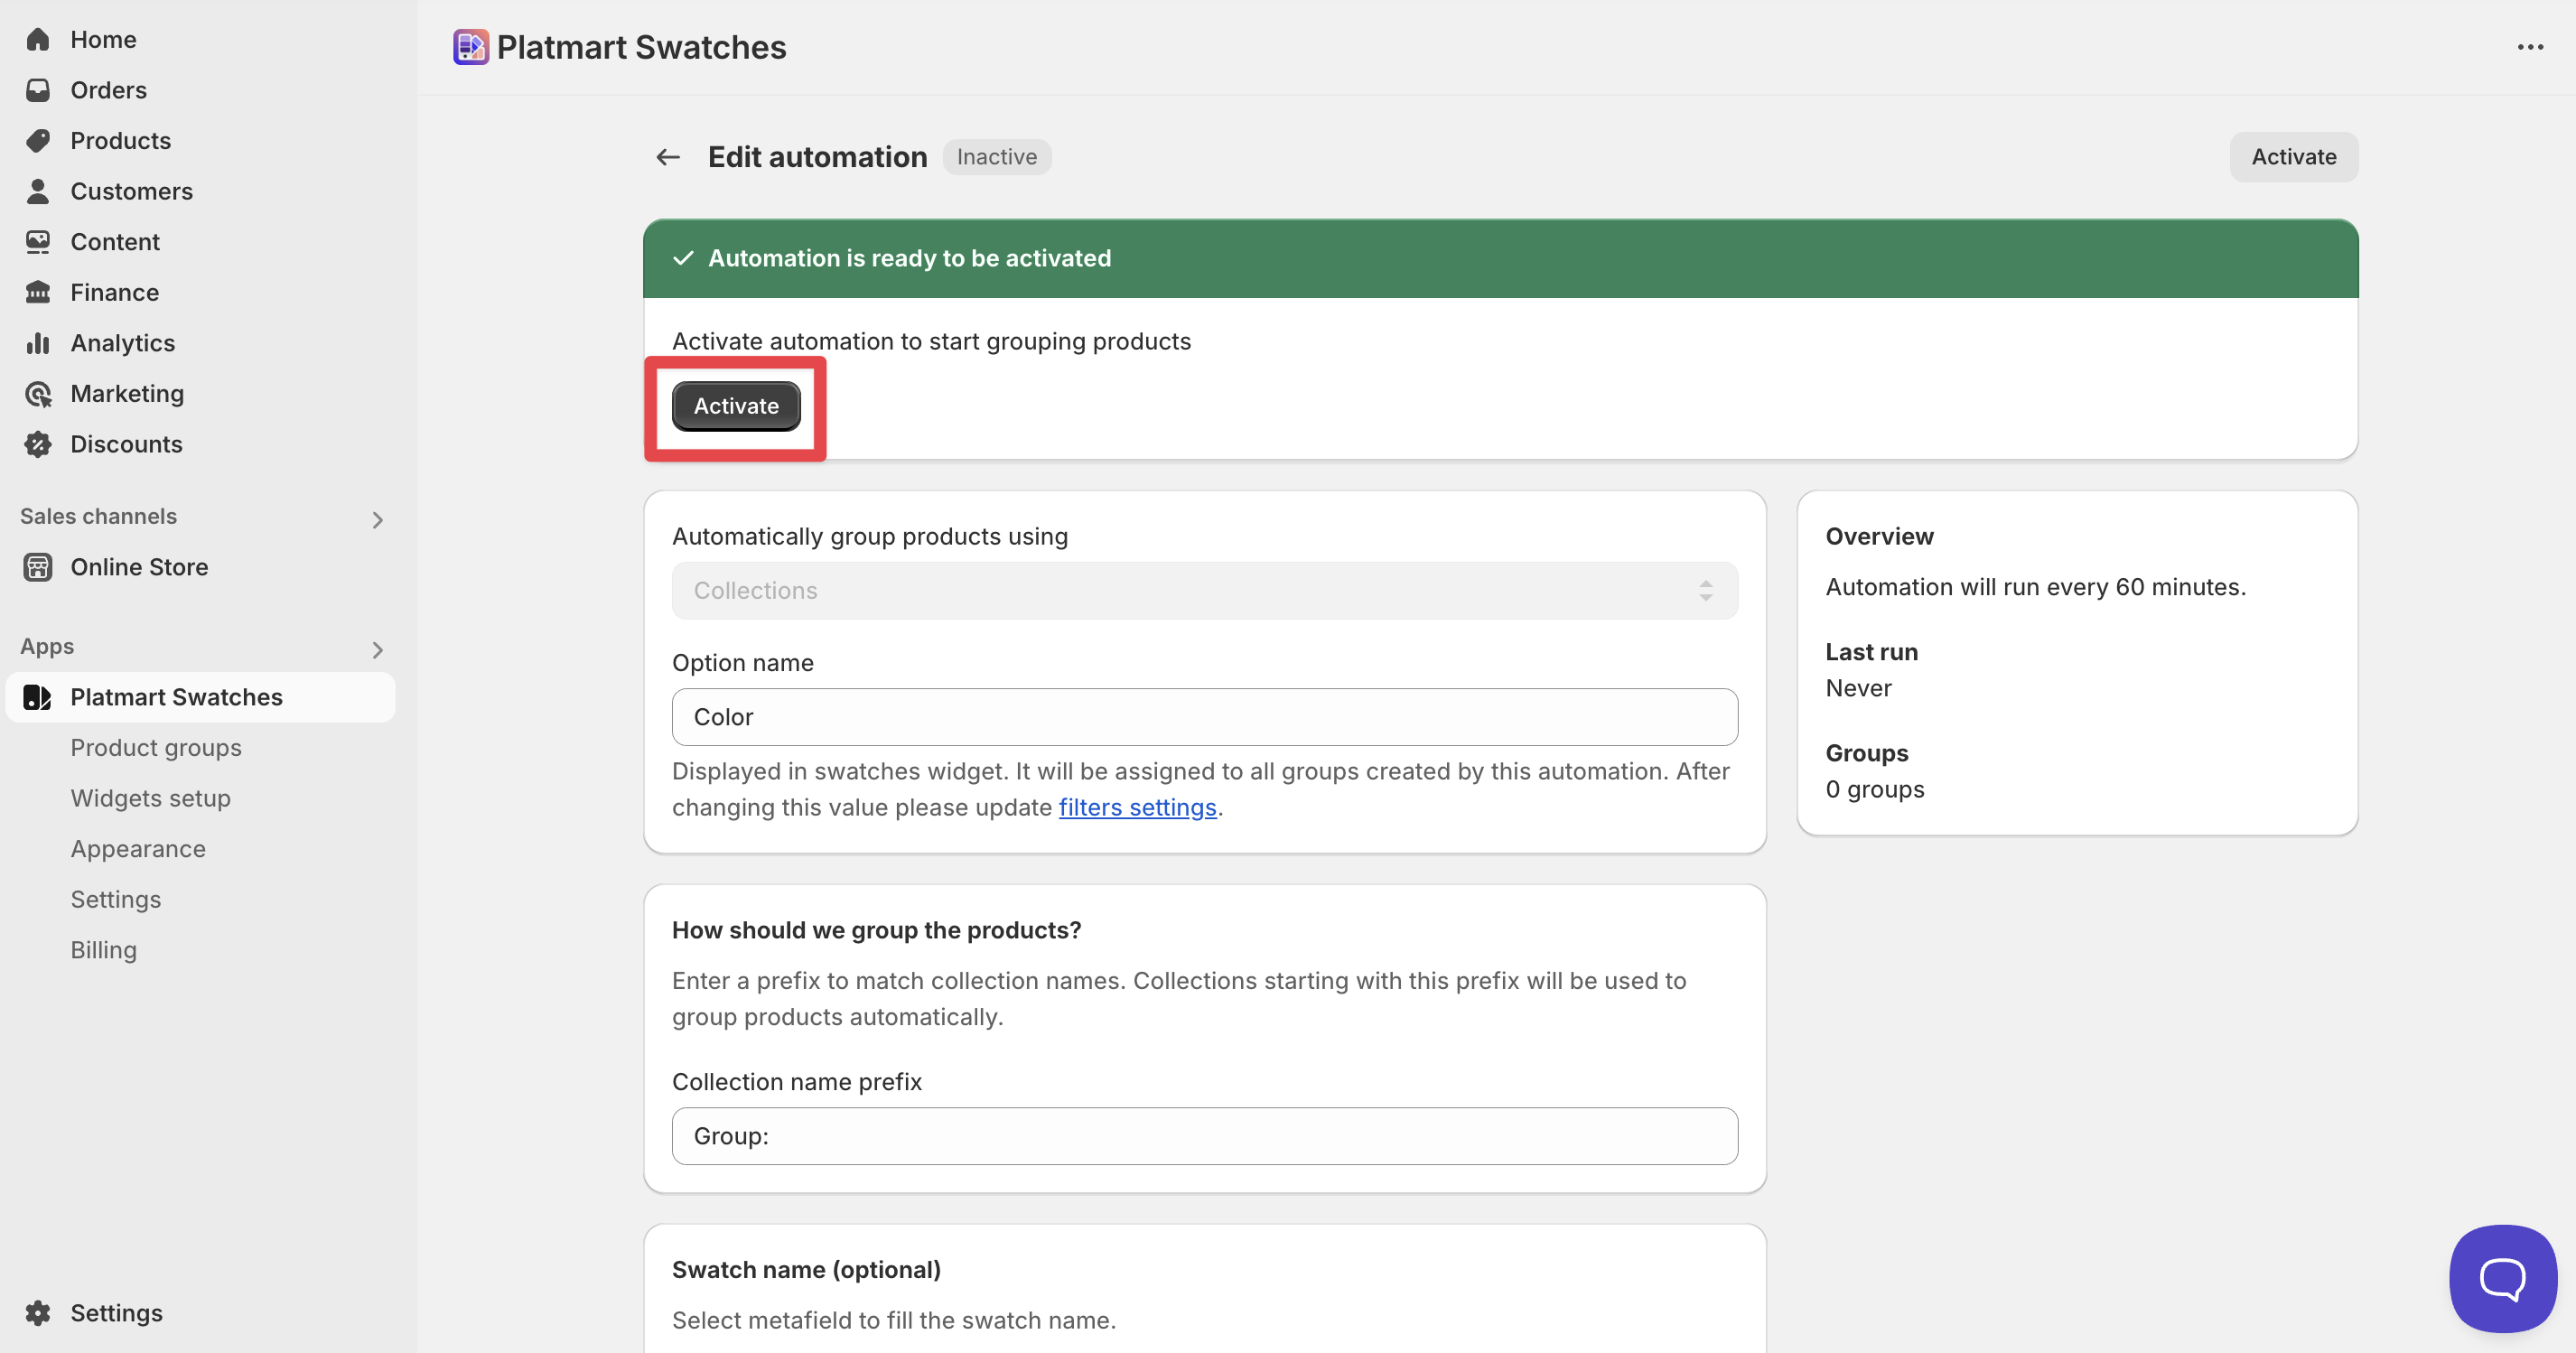2576x1353 pixels.
Task: Open app Settings submenu item
Action: 116,900
